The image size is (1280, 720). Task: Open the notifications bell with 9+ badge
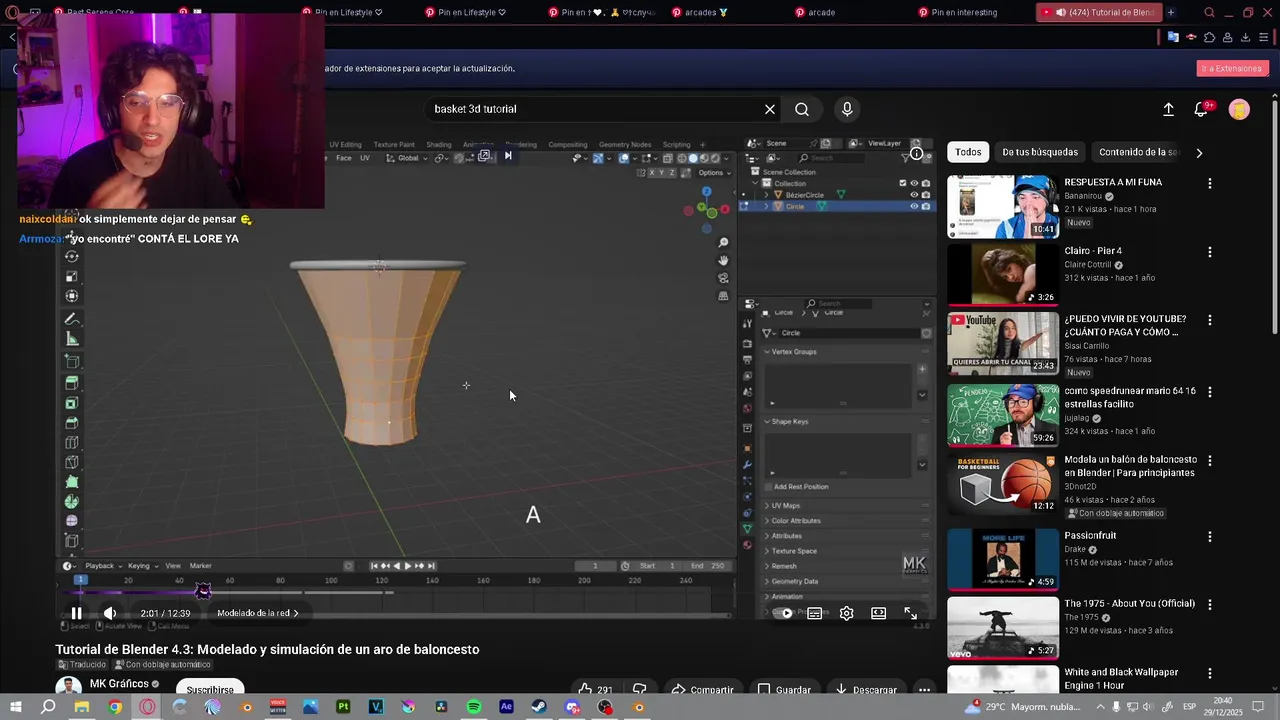click(1202, 109)
